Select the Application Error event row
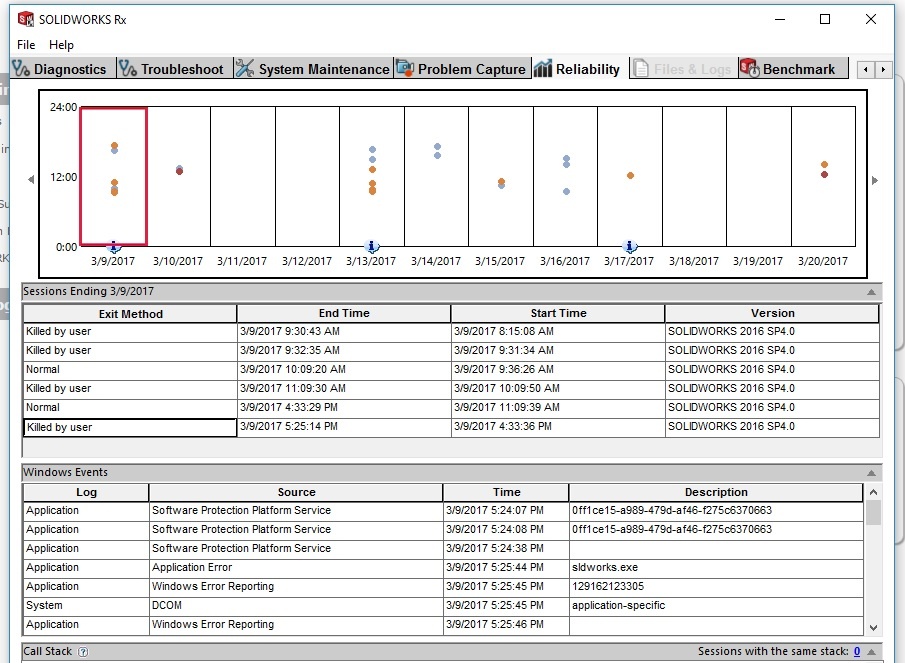905x663 pixels. click(x=443, y=568)
